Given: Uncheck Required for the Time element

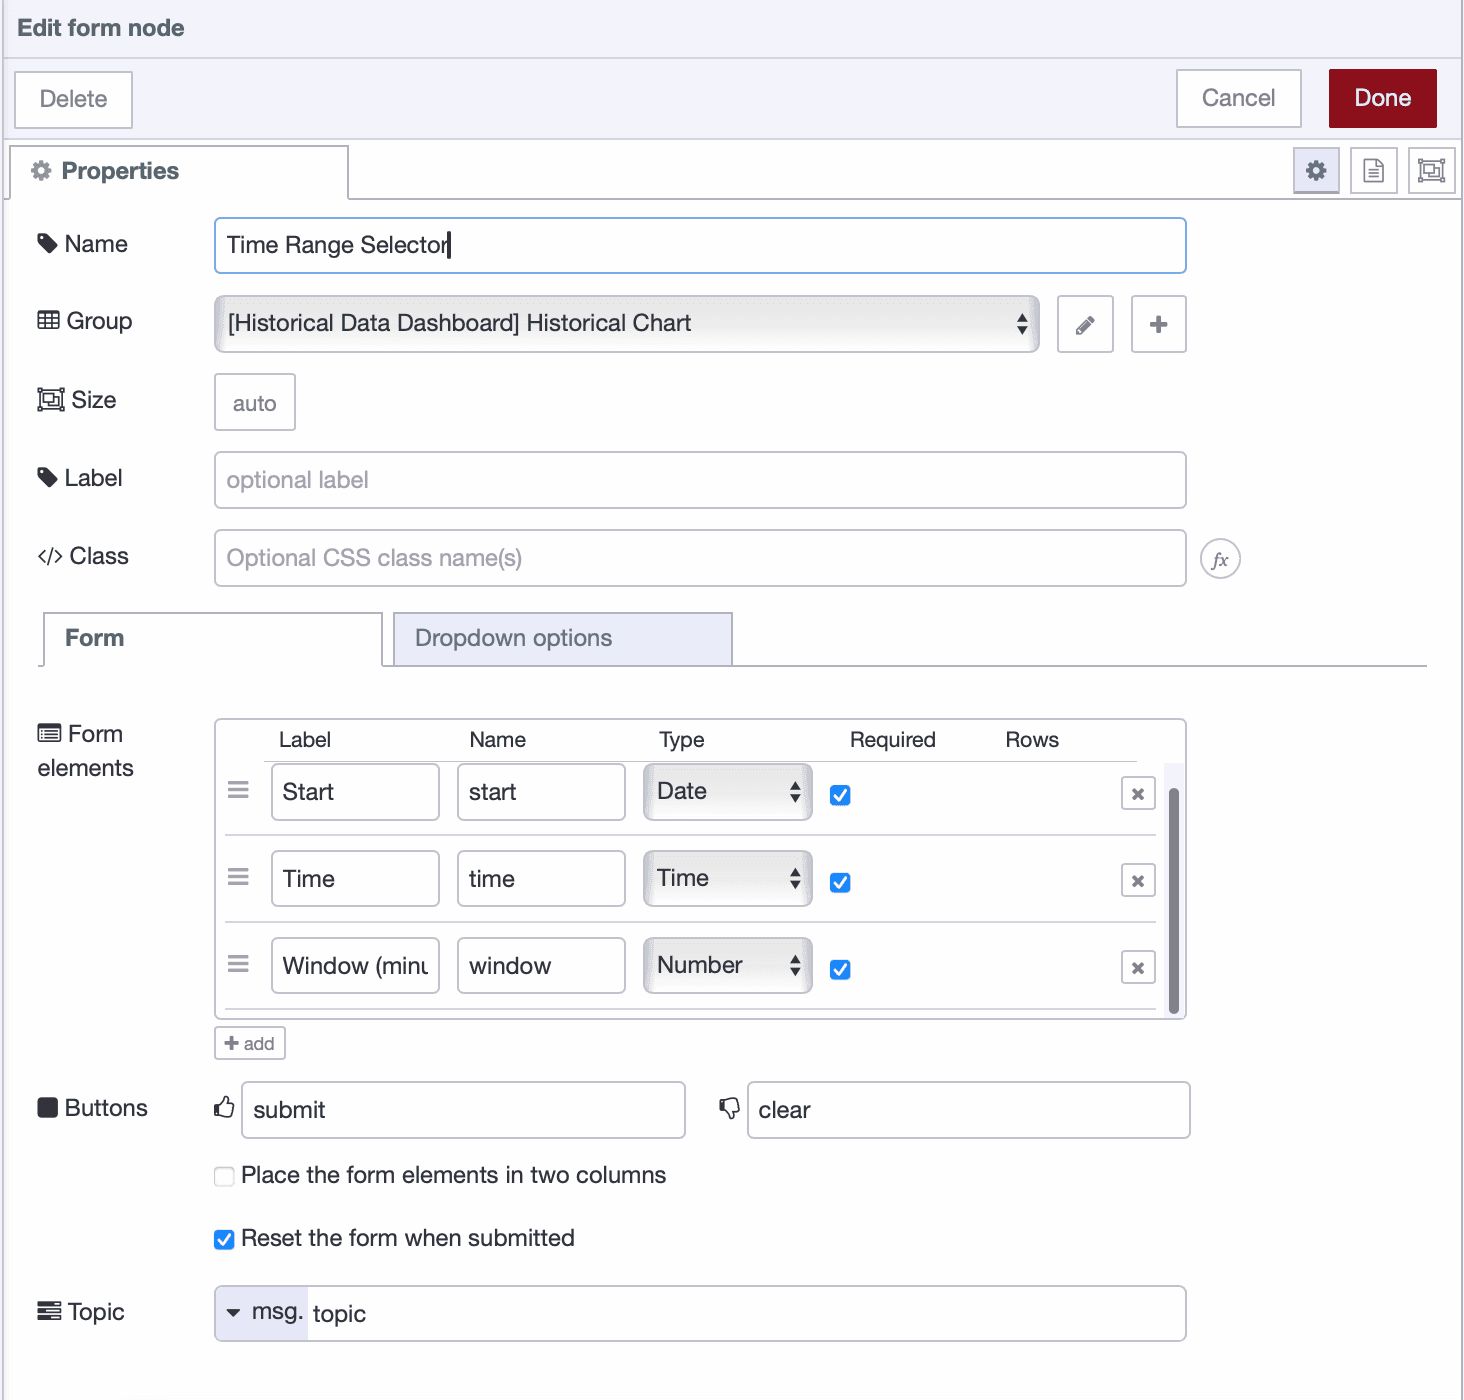Looking at the screenshot, I should click(840, 882).
